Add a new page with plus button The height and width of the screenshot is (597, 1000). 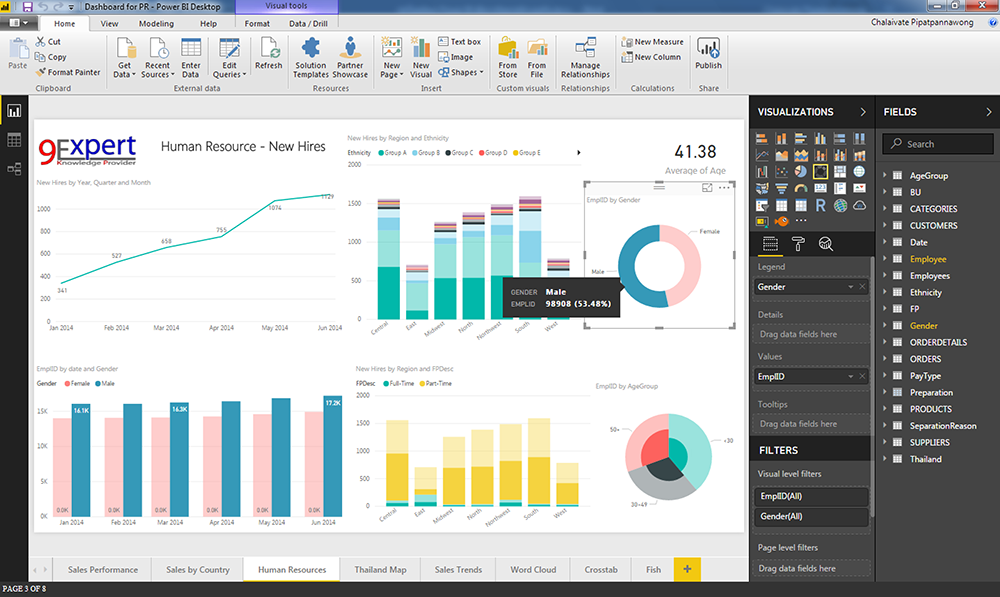[x=687, y=569]
